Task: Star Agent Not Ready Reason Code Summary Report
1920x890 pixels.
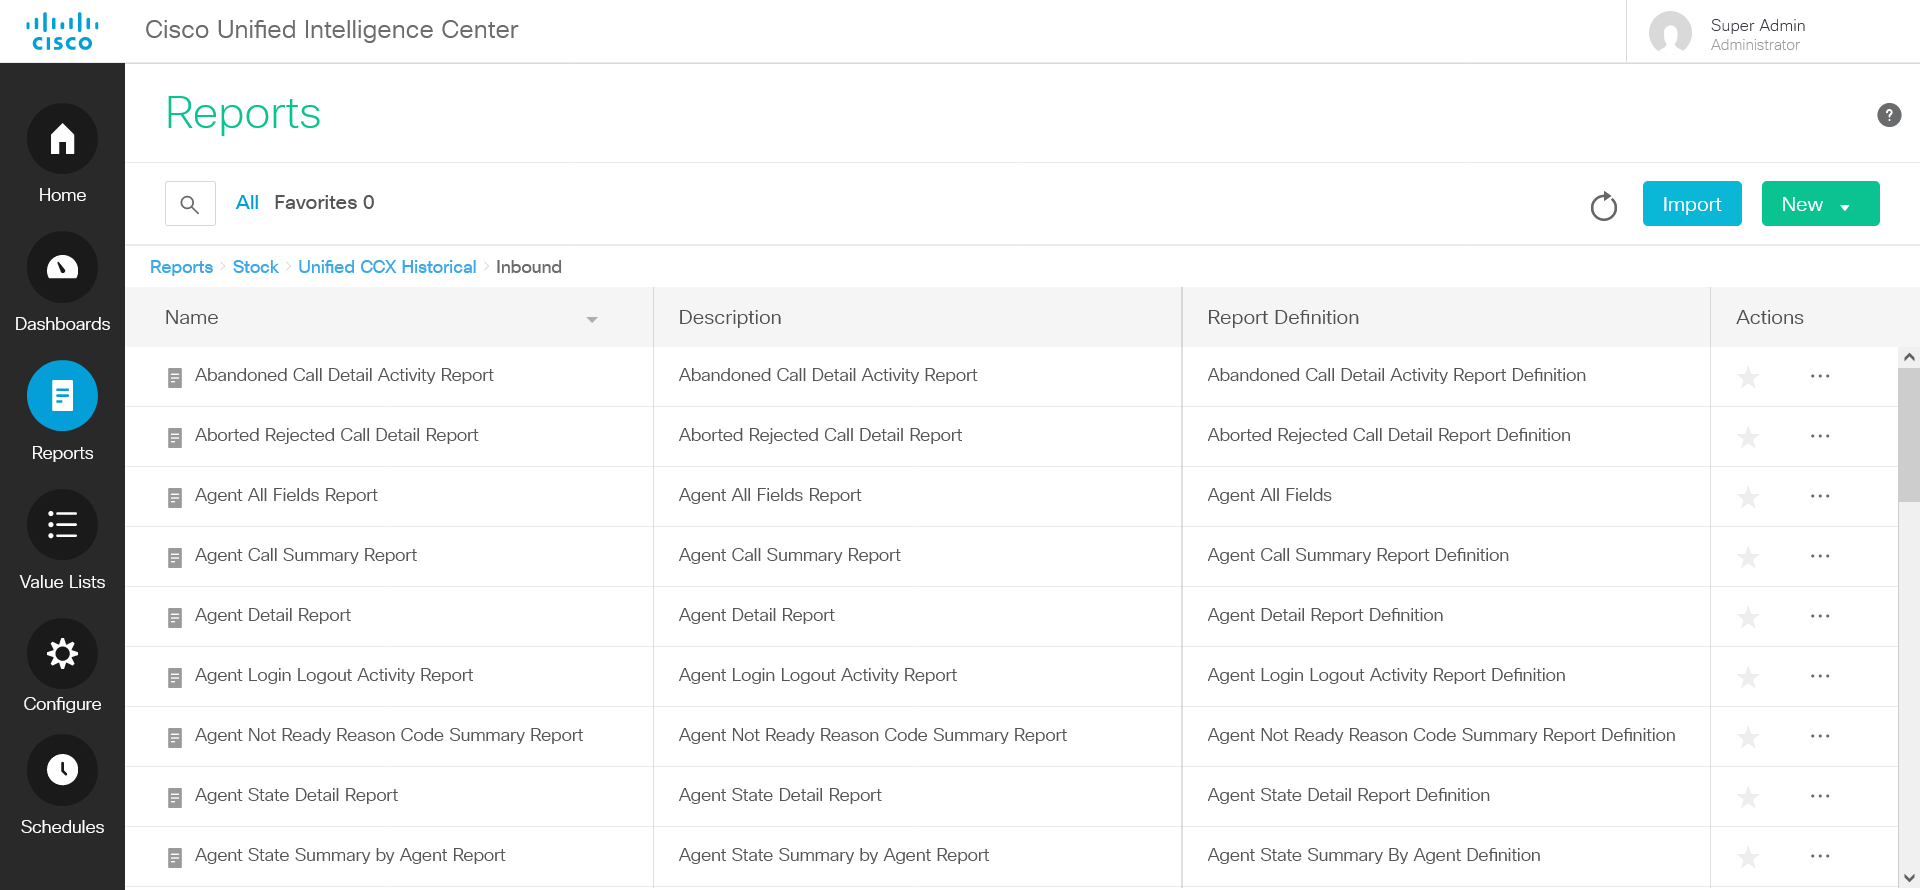Action: pyautogui.click(x=1748, y=737)
